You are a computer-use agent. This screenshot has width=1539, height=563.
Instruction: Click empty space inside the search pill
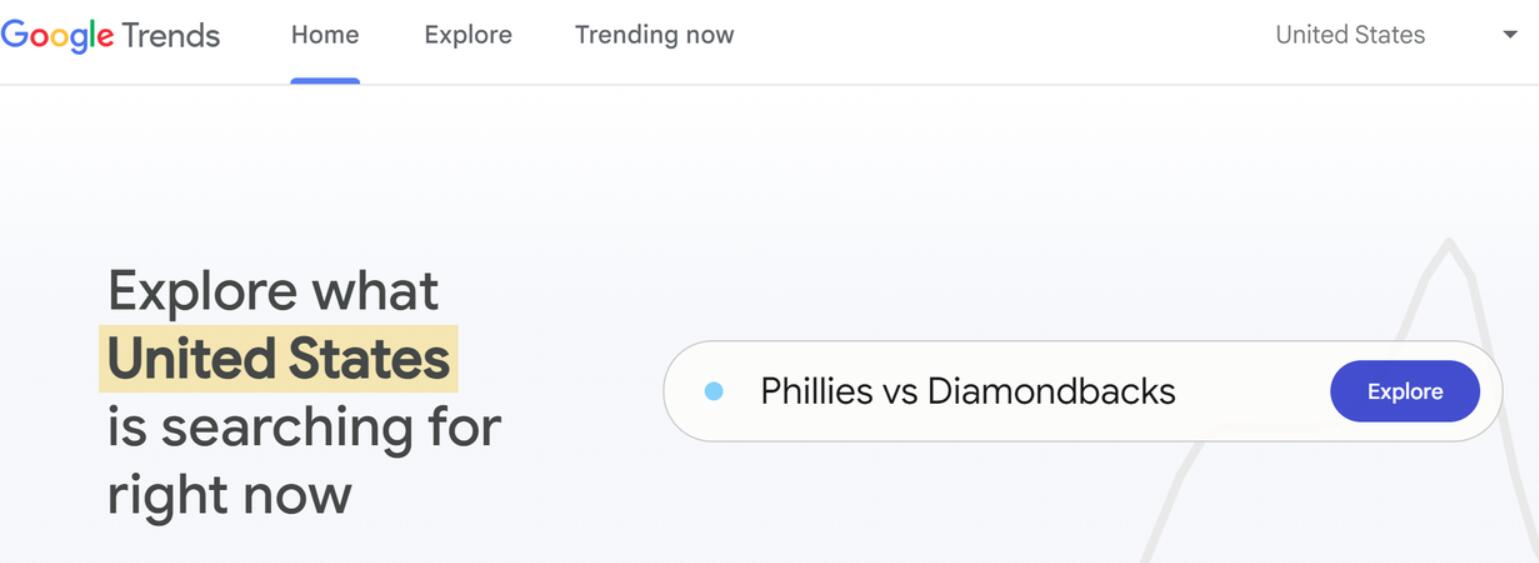[1250, 391]
